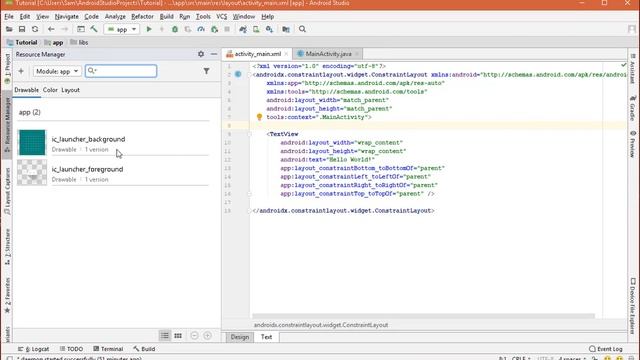
Task: Open the TODO tool window
Action: tap(71, 349)
